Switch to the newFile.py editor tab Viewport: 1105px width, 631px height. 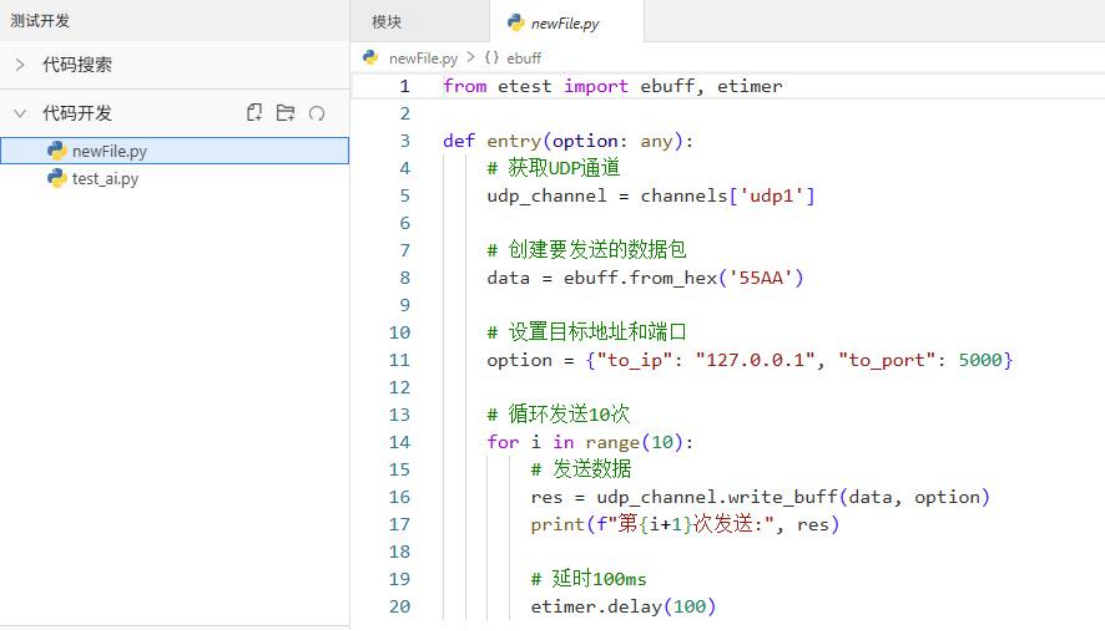click(566, 23)
